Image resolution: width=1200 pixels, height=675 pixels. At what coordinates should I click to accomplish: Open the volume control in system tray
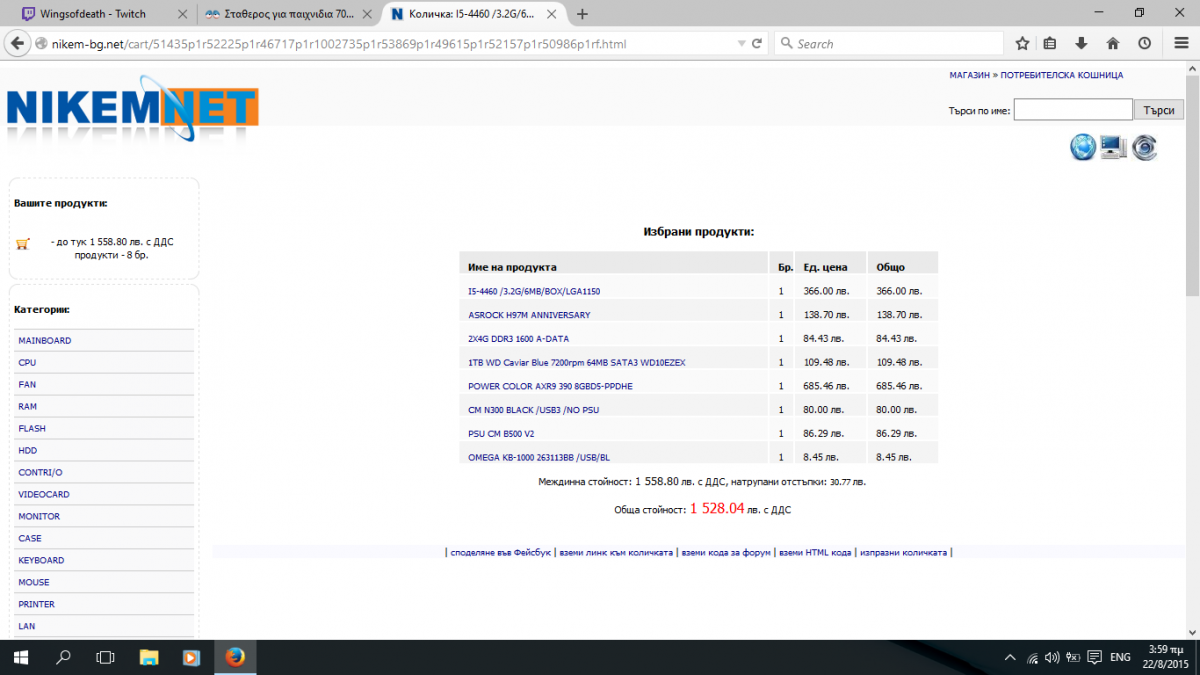1051,657
